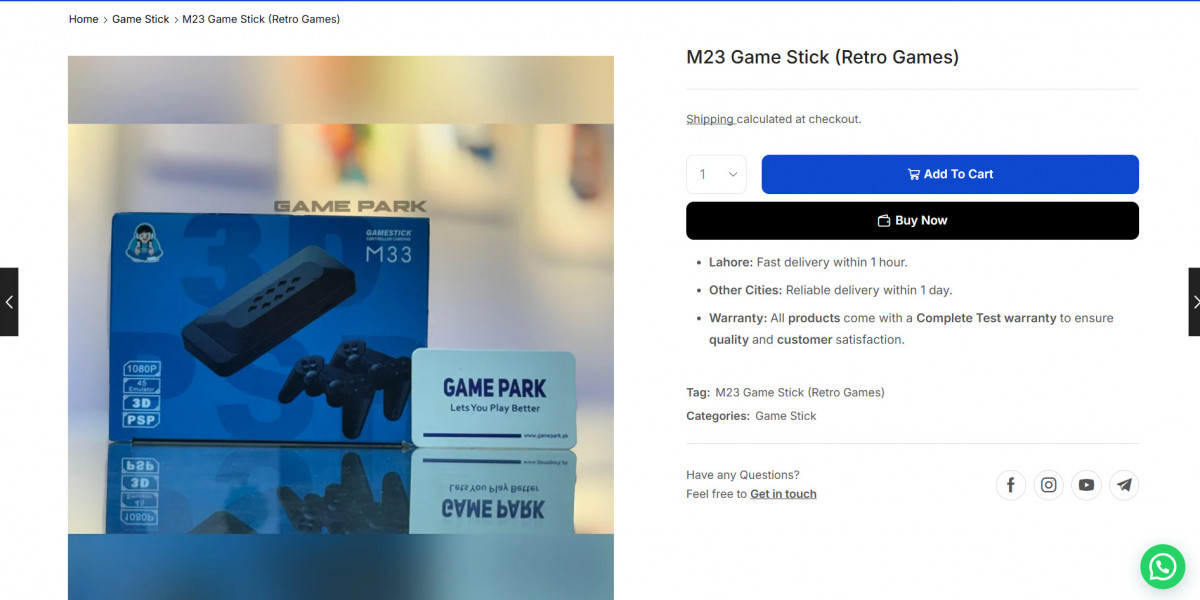
Task: Open the Instagram social icon
Action: (1049, 485)
